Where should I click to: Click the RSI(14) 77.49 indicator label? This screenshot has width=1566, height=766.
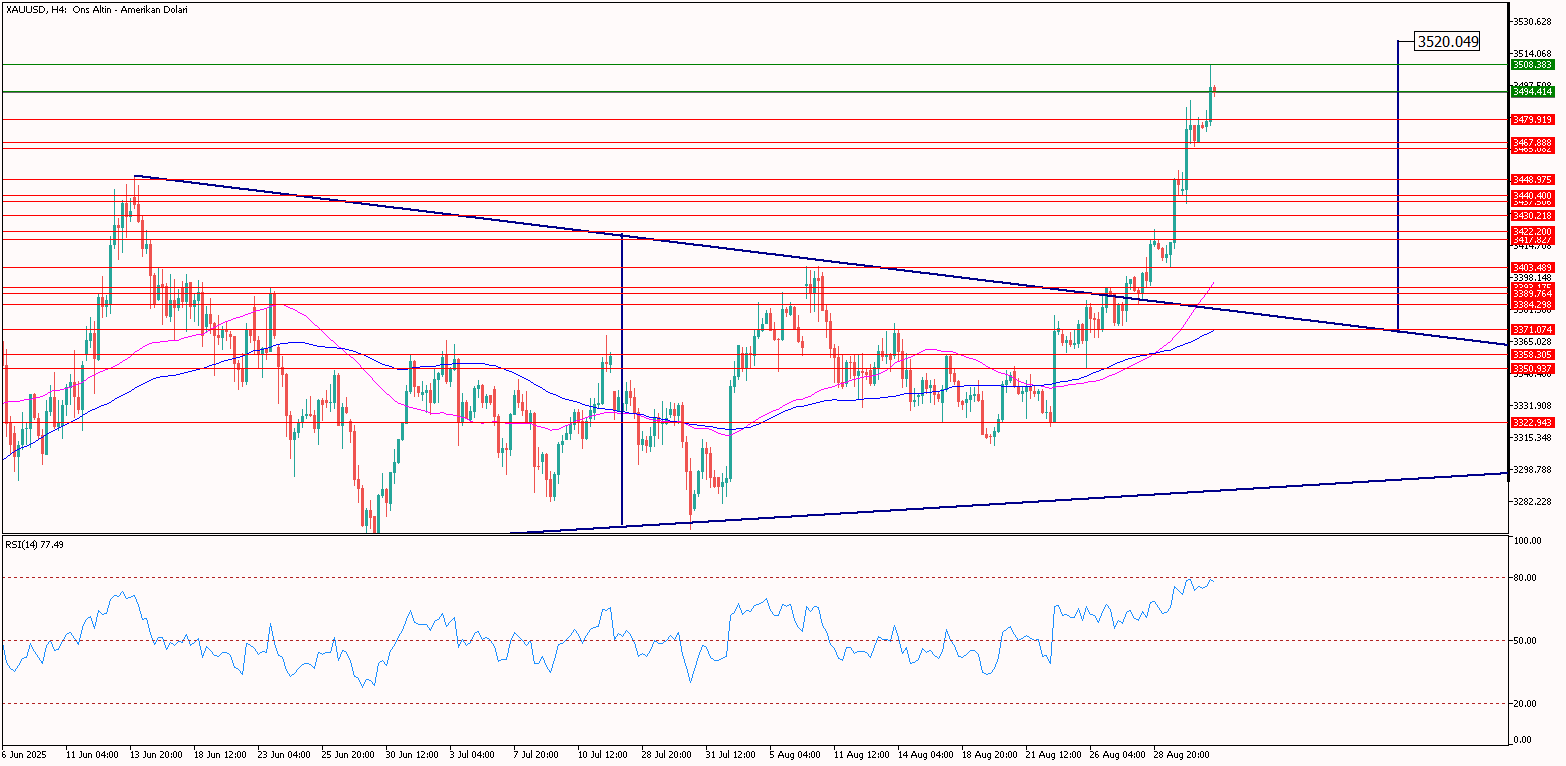coord(35,544)
